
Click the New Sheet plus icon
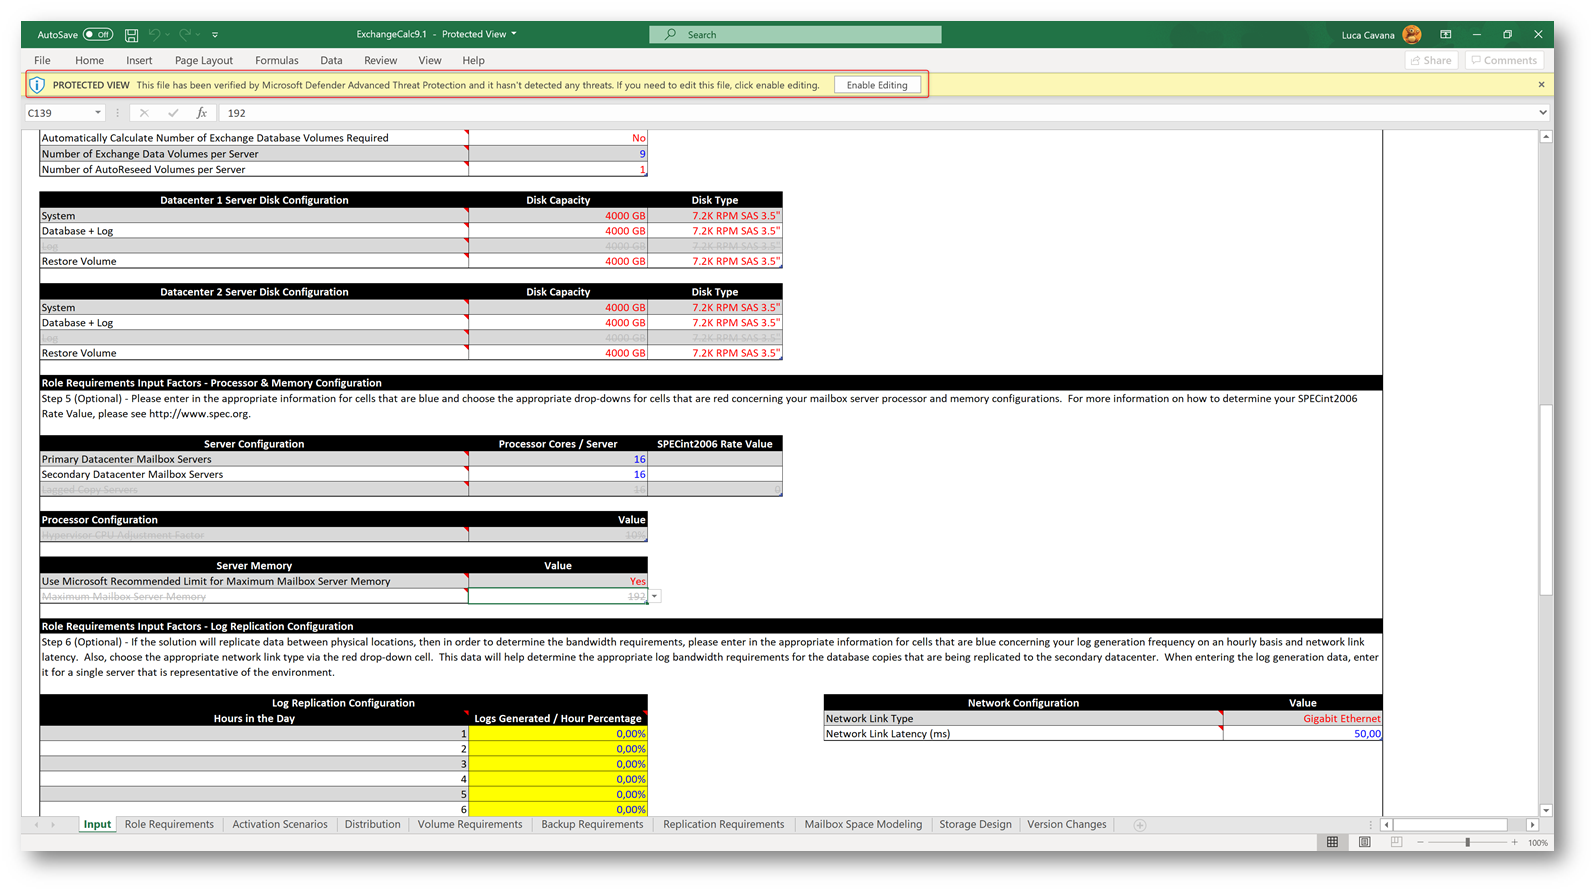click(x=1139, y=825)
